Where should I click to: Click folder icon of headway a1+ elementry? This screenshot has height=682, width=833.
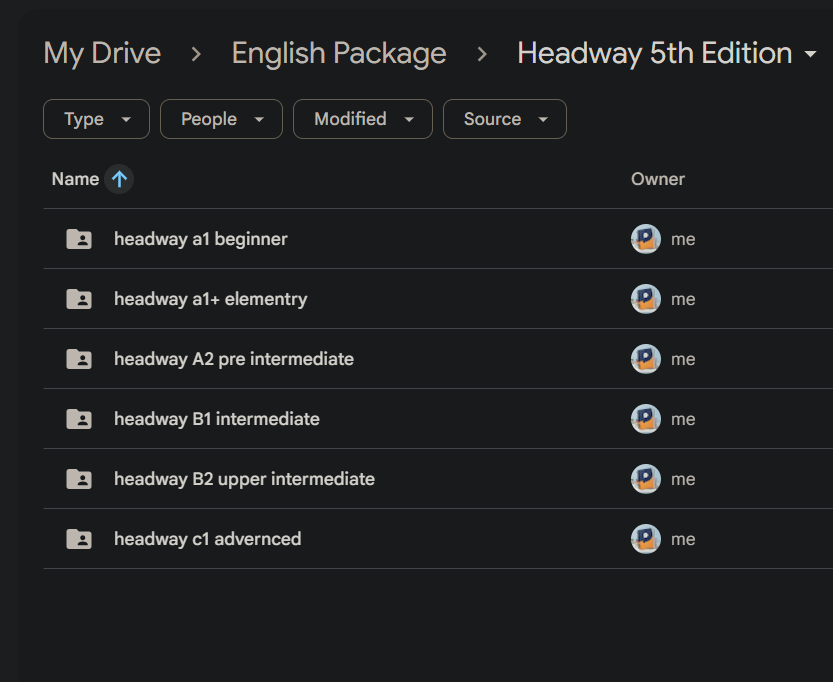[79, 299]
